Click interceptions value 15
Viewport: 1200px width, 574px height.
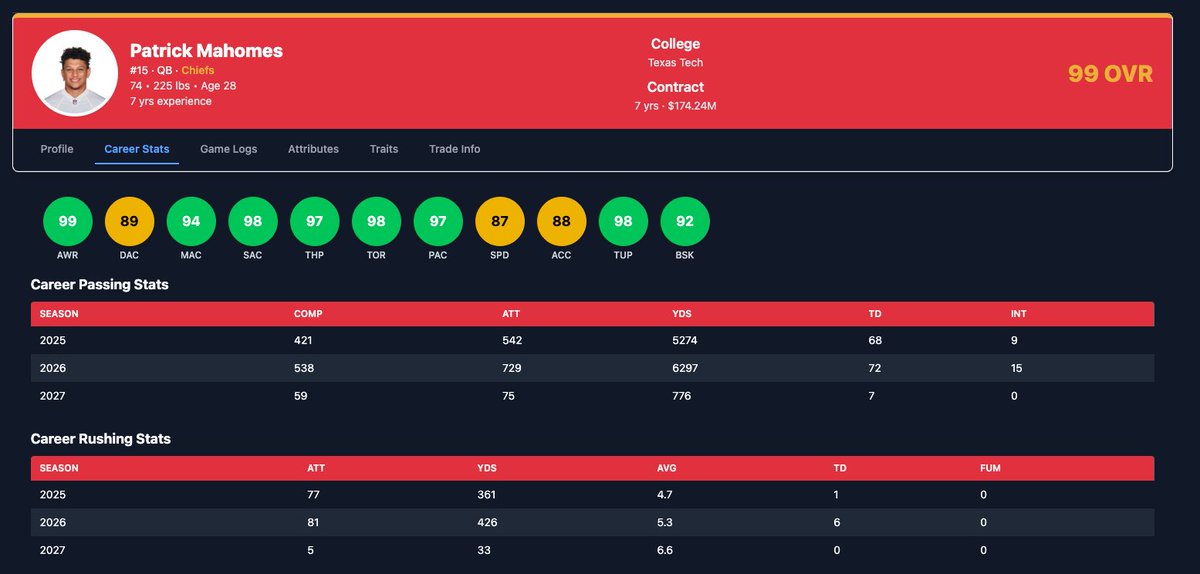pyautogui.click(x=1017, y=368)
